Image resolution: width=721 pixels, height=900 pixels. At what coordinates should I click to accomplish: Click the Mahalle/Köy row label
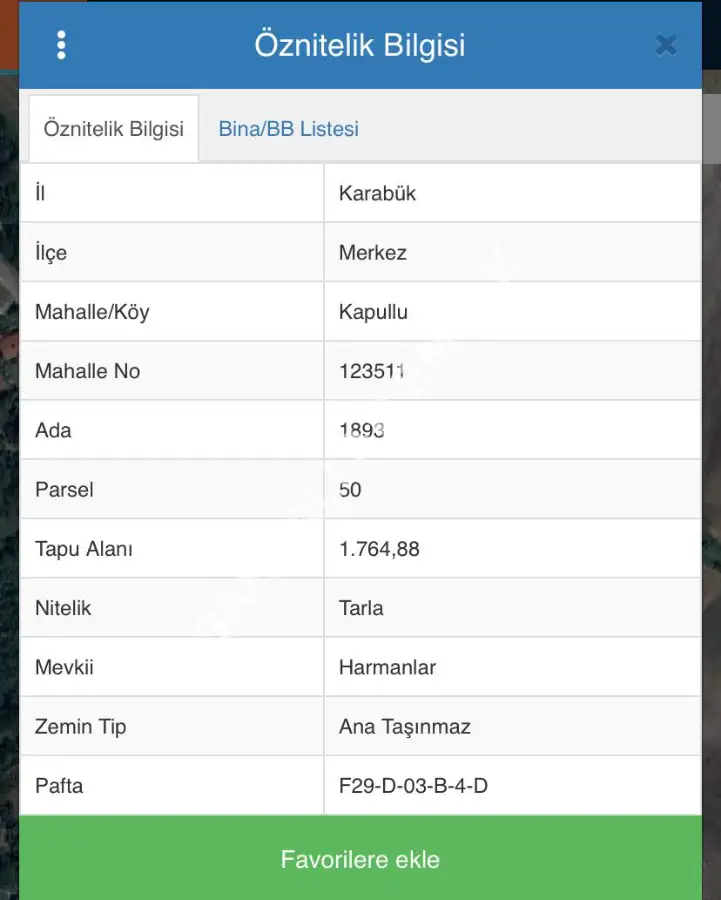tap(92, 312)
